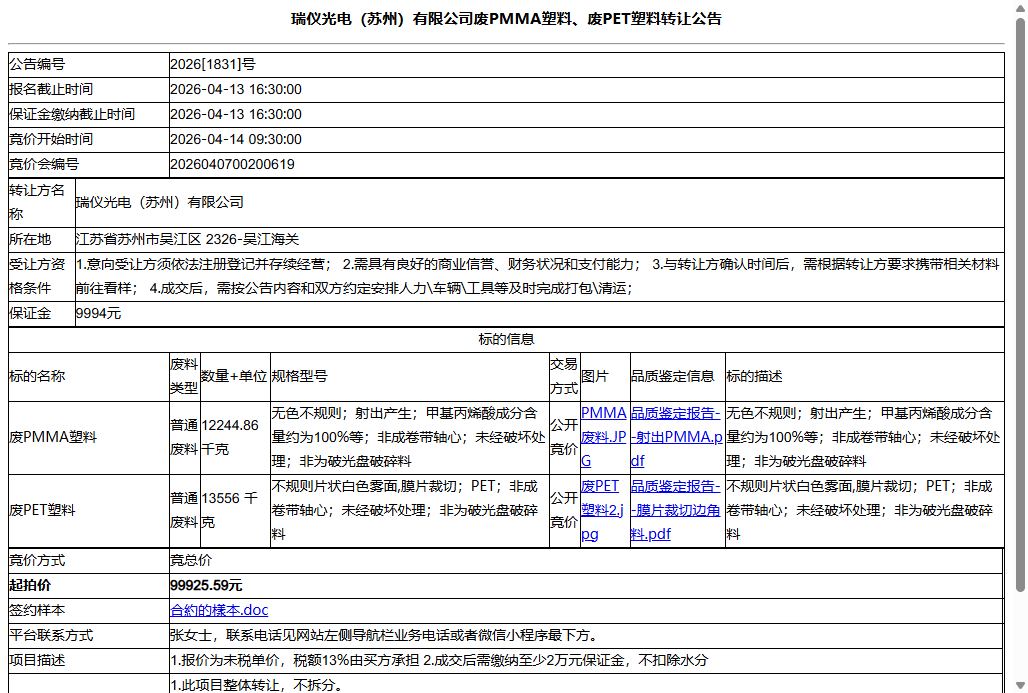
Task: Click the bold 起拍价 label
Action: (x=30, y=585)
